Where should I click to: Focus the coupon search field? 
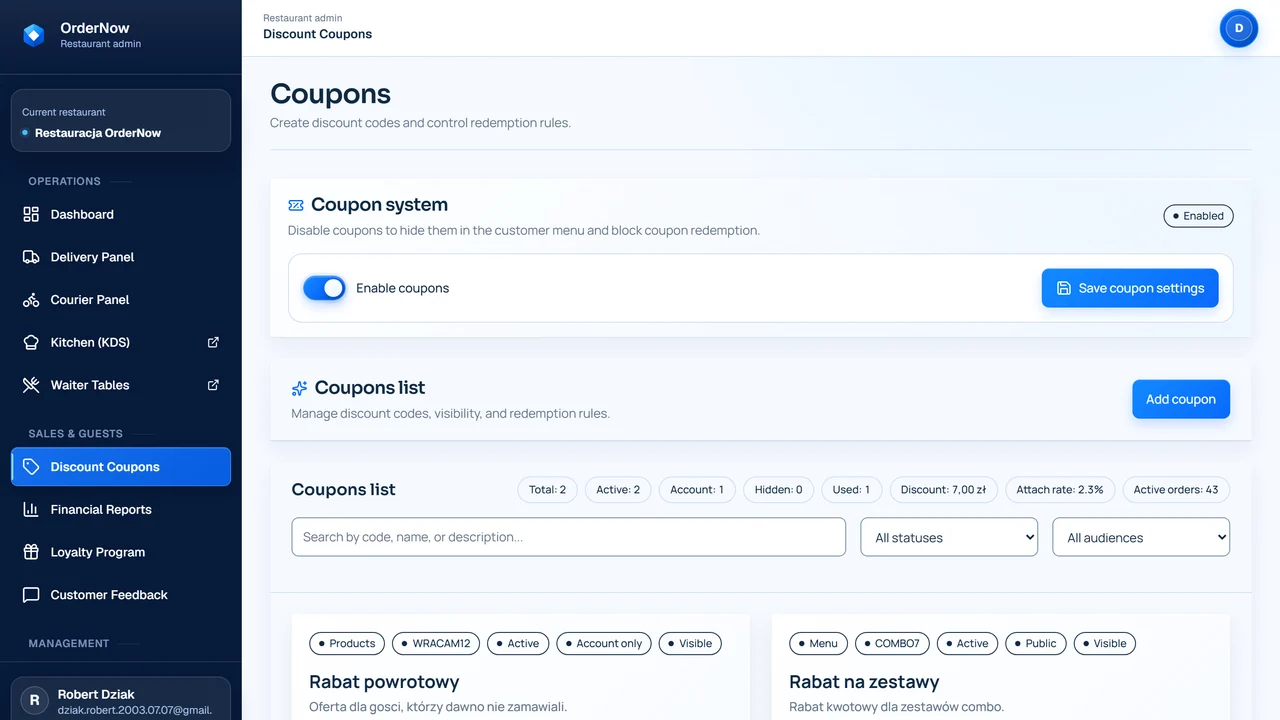(x=569, y=537)
